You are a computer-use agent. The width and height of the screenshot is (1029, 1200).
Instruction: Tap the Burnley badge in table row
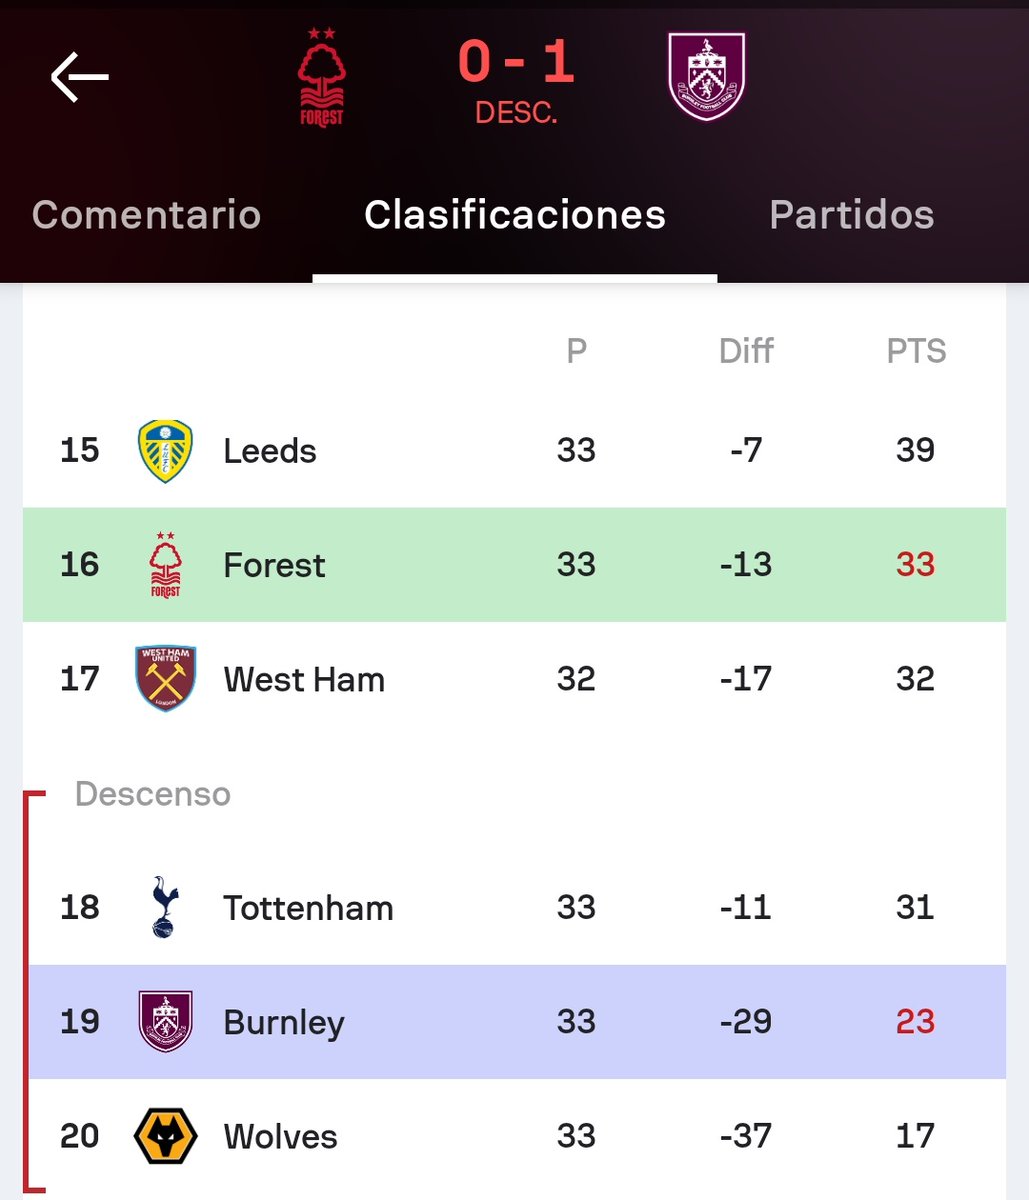click(165, 1022)
